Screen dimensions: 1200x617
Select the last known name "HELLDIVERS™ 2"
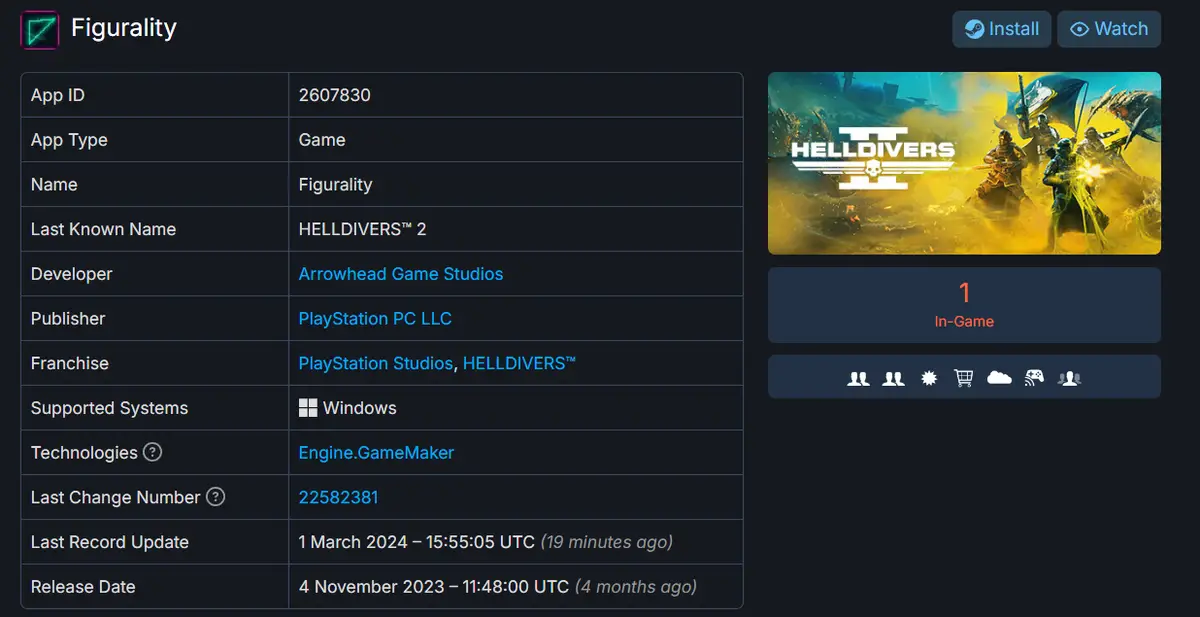point(363,229)
